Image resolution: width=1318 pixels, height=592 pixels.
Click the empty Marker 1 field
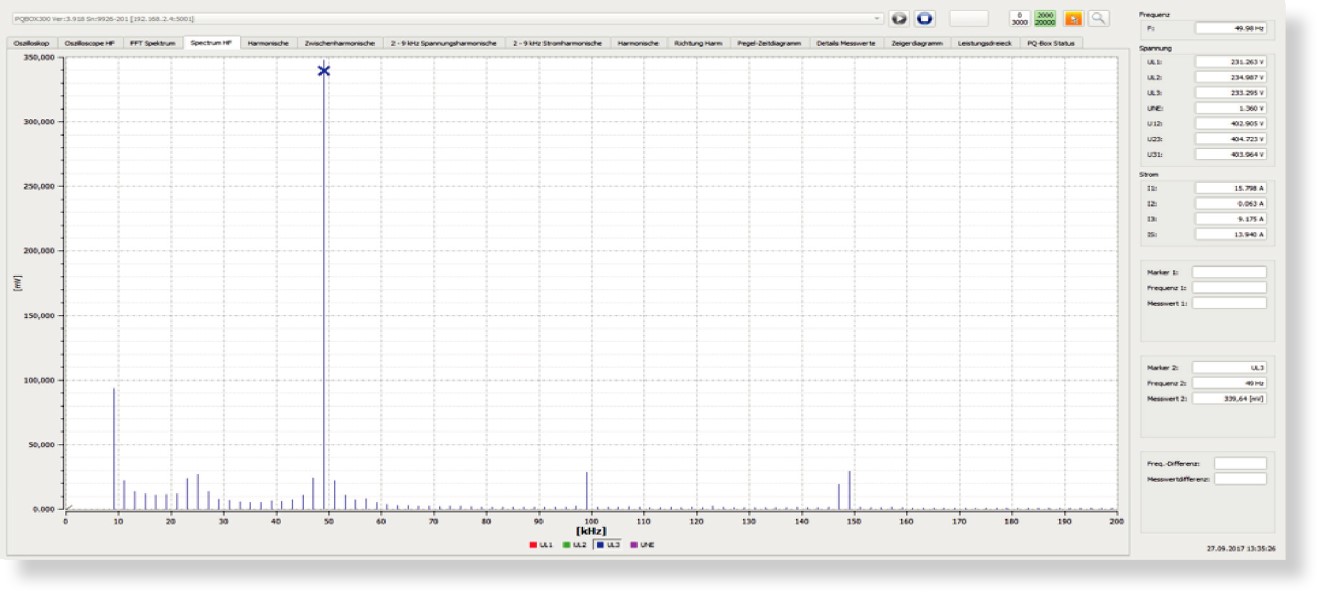pyautogui.click(x=1229, y=272)
